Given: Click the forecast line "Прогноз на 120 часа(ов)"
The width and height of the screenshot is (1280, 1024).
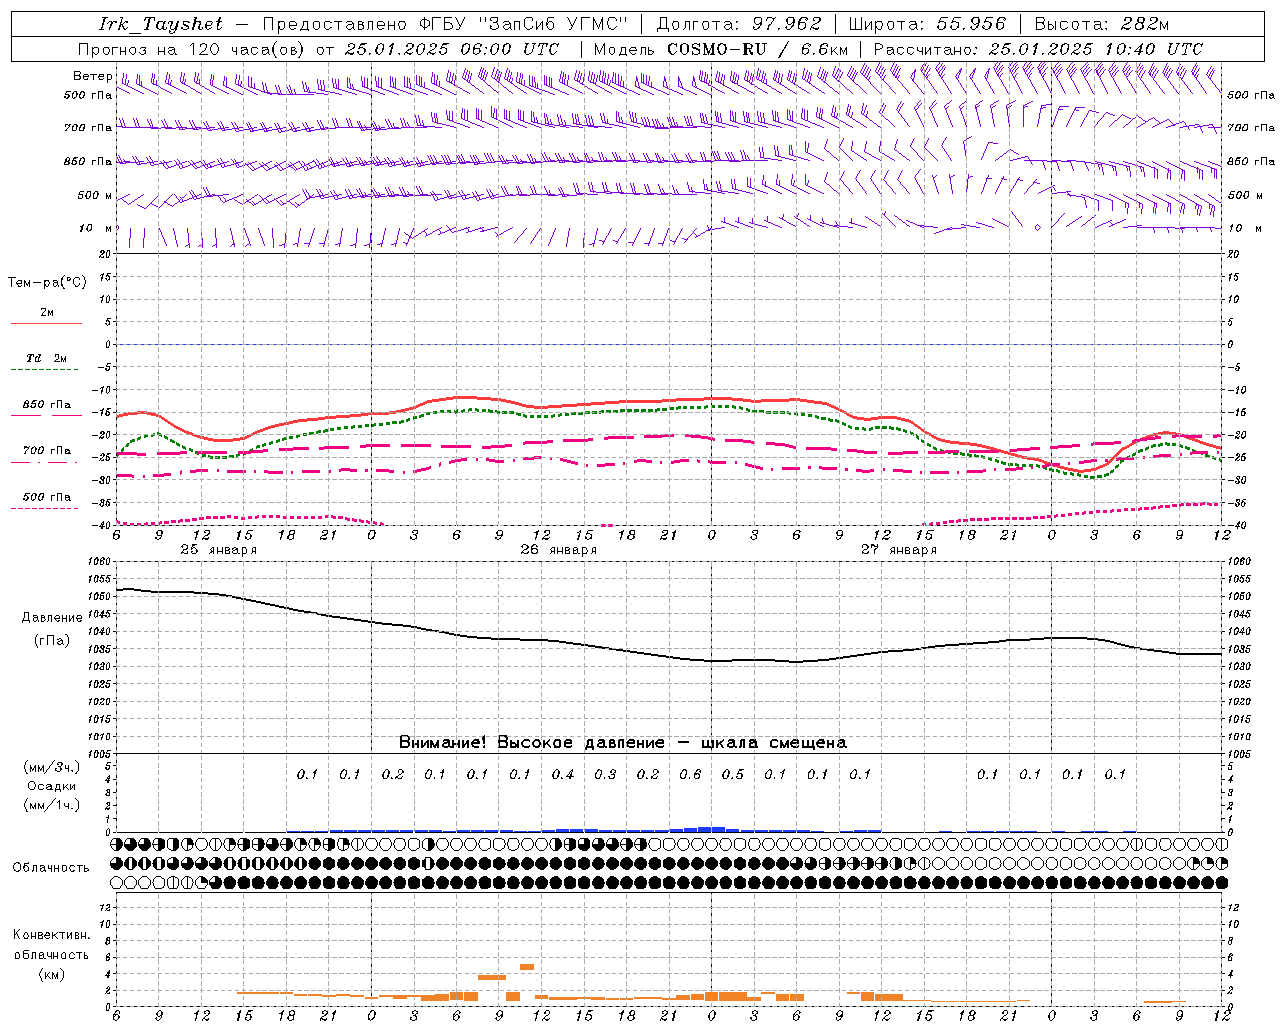Looking at the screenshot, I should [x=192, y=49].
